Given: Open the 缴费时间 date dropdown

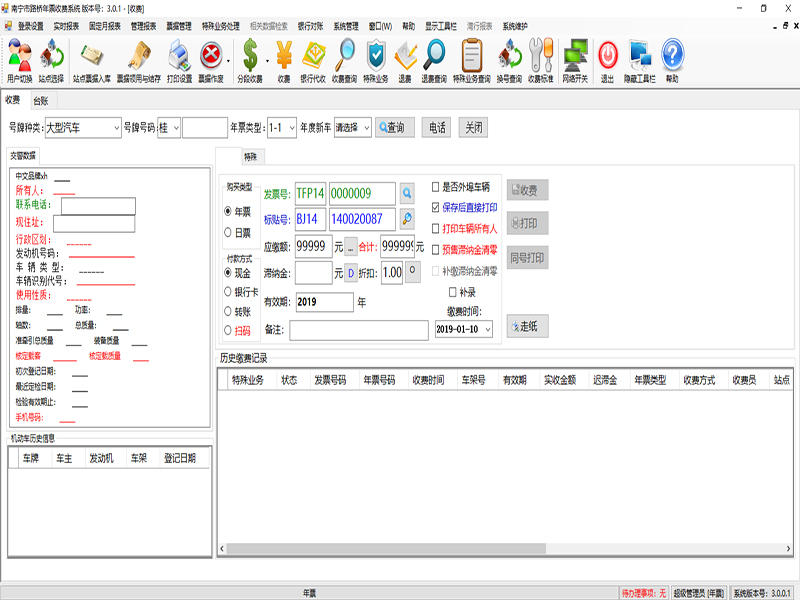Looking at the screenshot, I should [x=488, y=330].
